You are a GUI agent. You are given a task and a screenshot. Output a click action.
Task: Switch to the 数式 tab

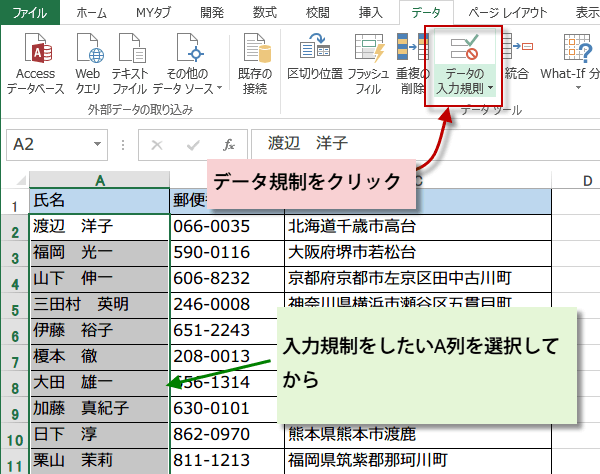265,12
